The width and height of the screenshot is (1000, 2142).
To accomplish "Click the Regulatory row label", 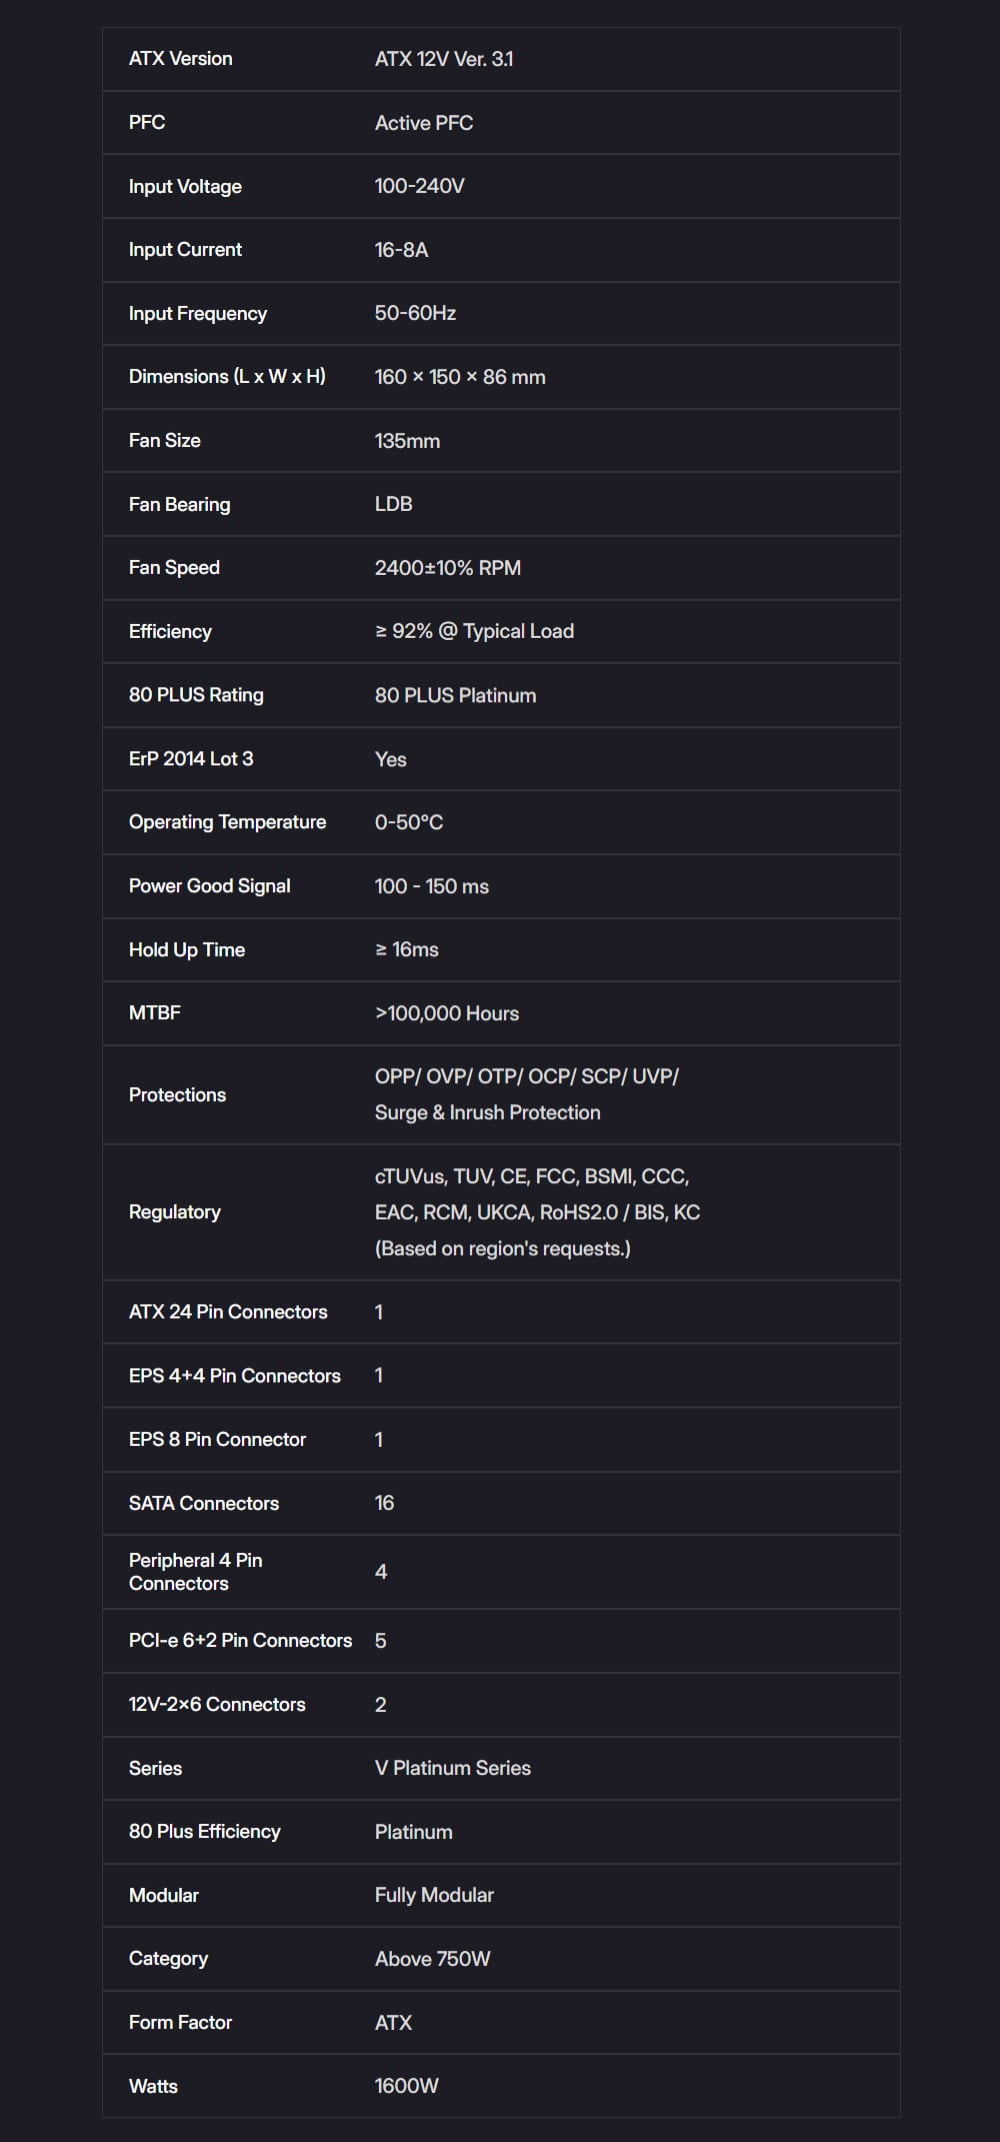I will pyautogui.click(x=175, y=1212).
